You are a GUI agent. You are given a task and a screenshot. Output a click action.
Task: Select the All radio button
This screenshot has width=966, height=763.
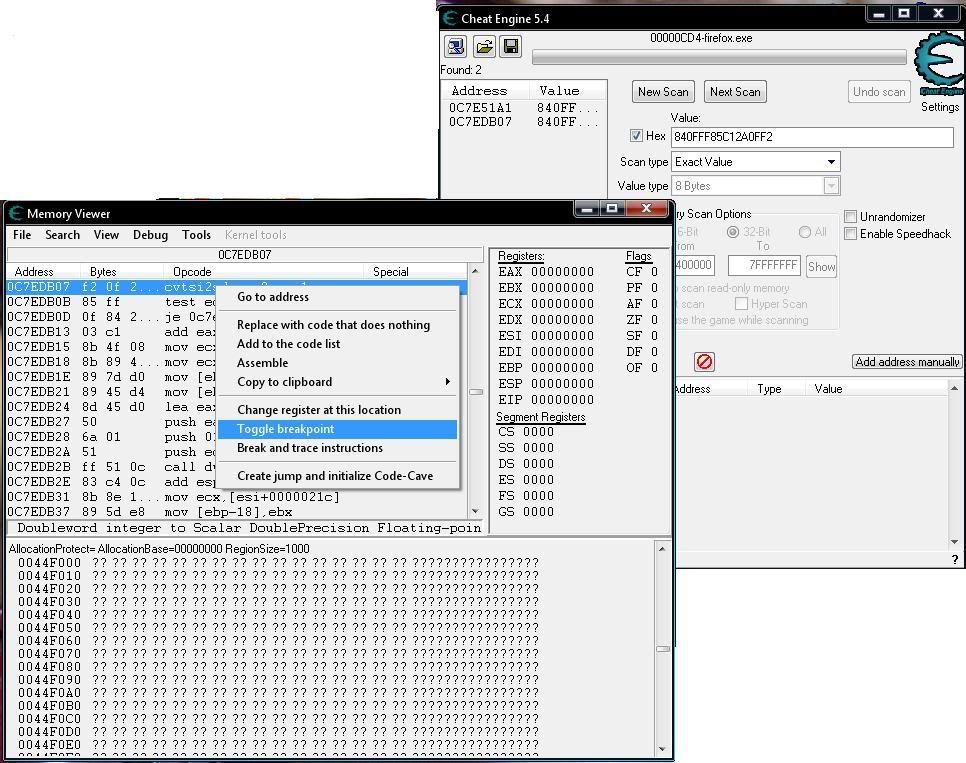tap(805, 232)
